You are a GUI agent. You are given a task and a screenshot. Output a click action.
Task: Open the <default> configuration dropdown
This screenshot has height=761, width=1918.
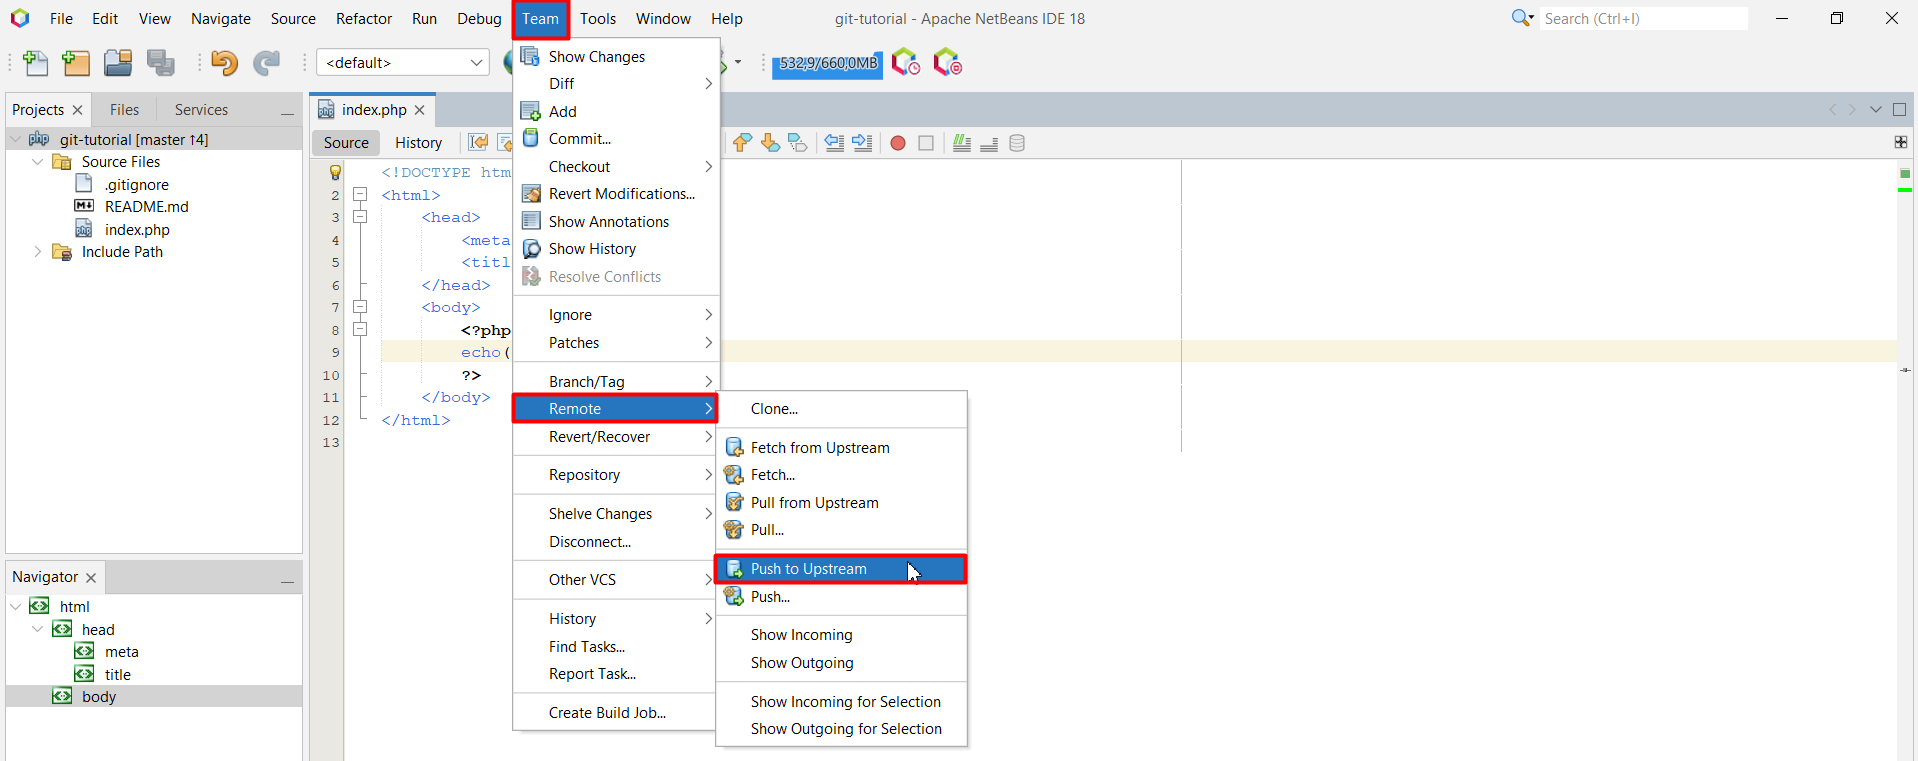click(402, 63)
